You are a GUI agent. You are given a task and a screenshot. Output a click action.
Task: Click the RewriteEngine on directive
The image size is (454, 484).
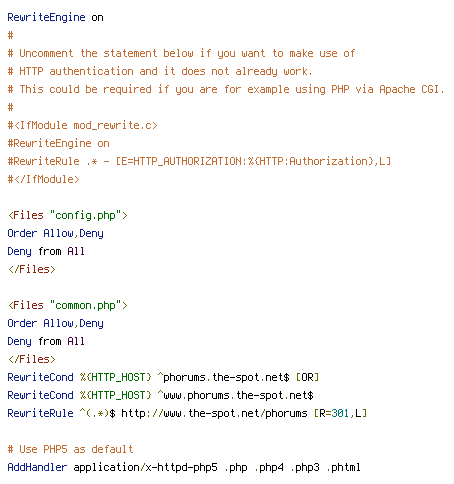[55, 17]
